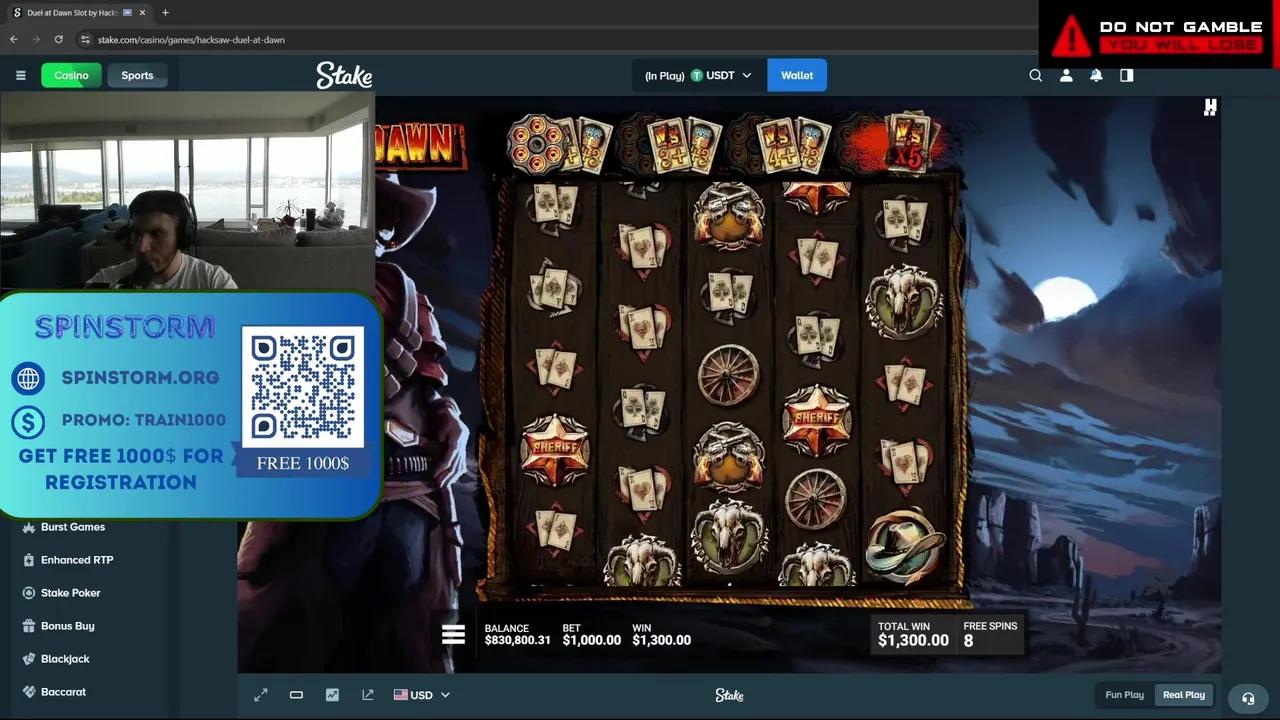Click the Blackjack cards icon
Viewport: 1280px width, 720px height.
[x=29, y=659]
